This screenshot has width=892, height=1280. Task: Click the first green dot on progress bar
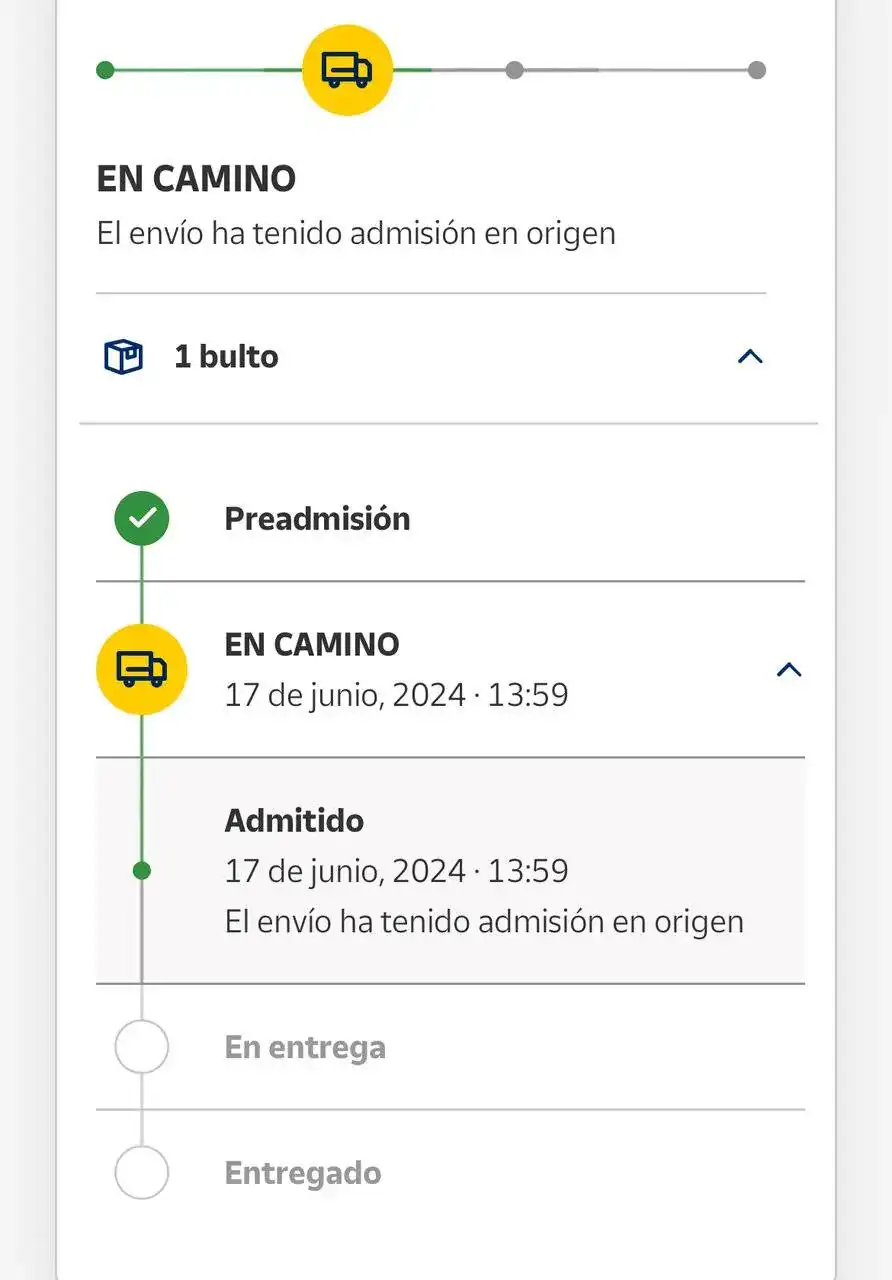tap(105, 70)
